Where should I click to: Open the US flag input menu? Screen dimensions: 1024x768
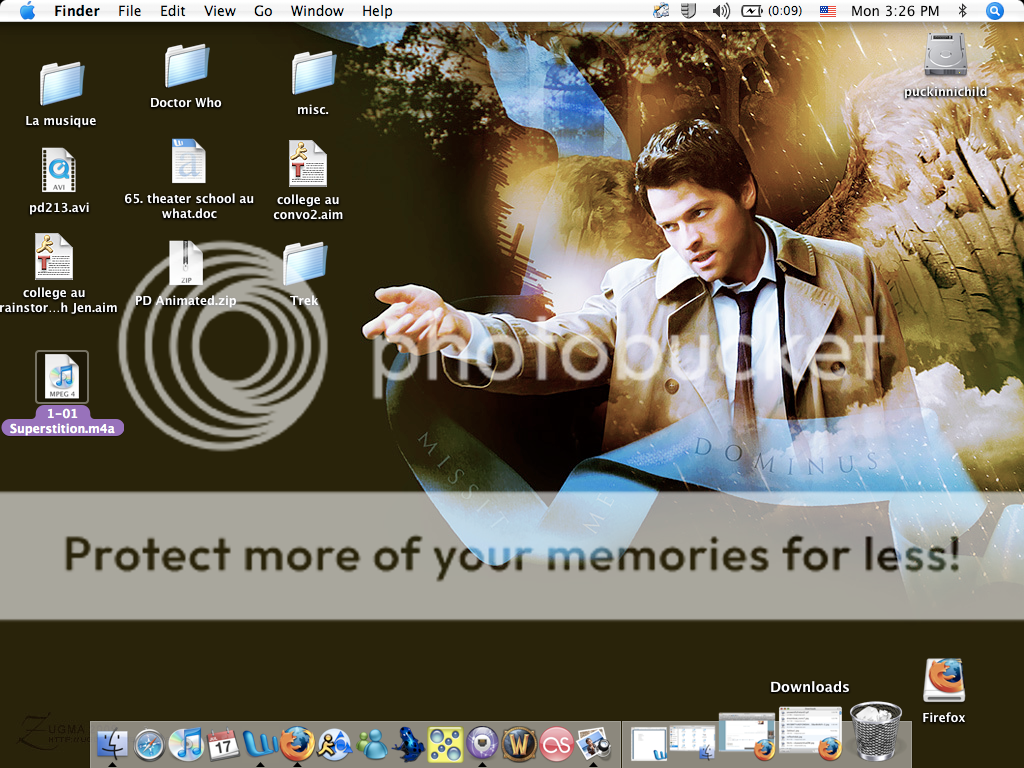827,11
